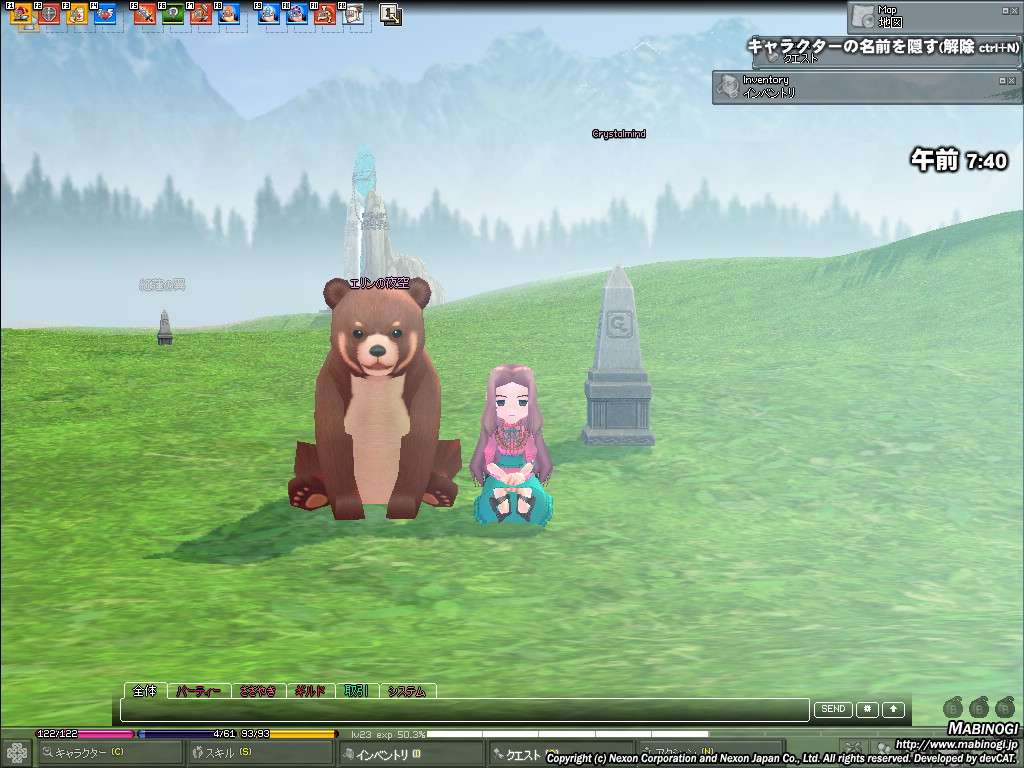Viewport: 1024px width, 768px height.
Task: Click the Crystalmind player name label
Action: pyautogui.click(x=618, y=134)
